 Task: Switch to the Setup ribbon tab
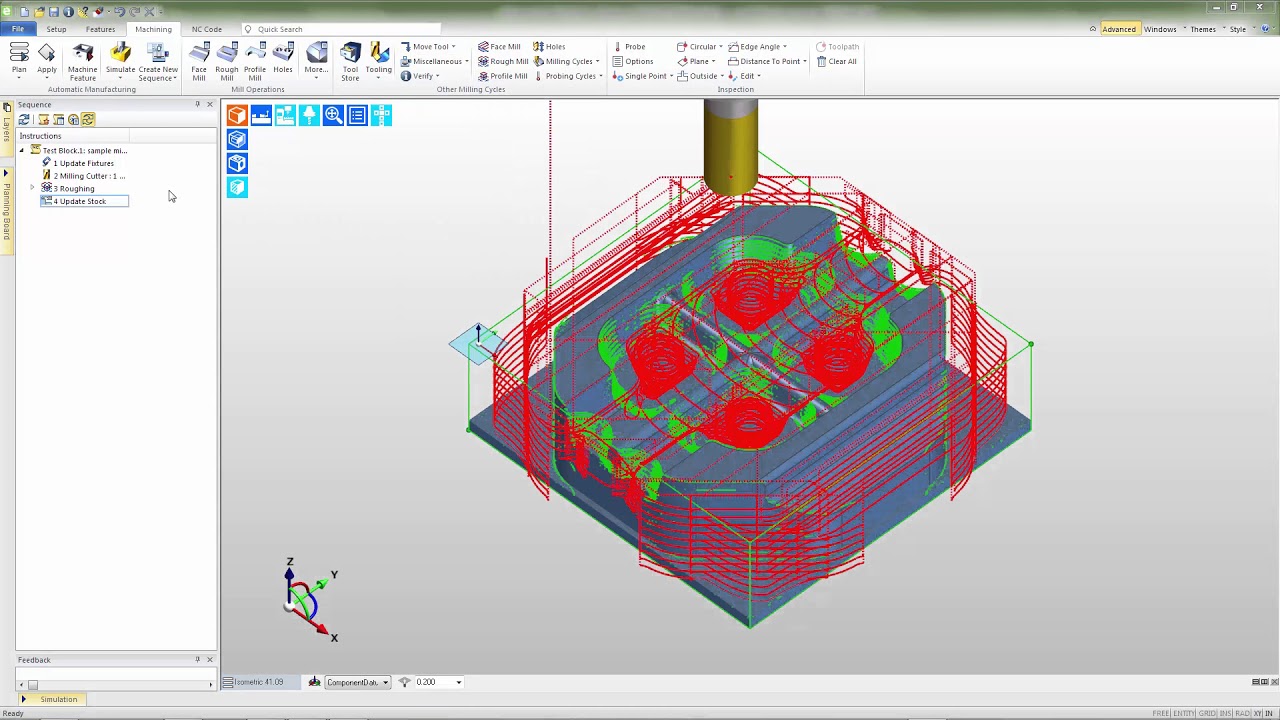(x=56, y=29)
